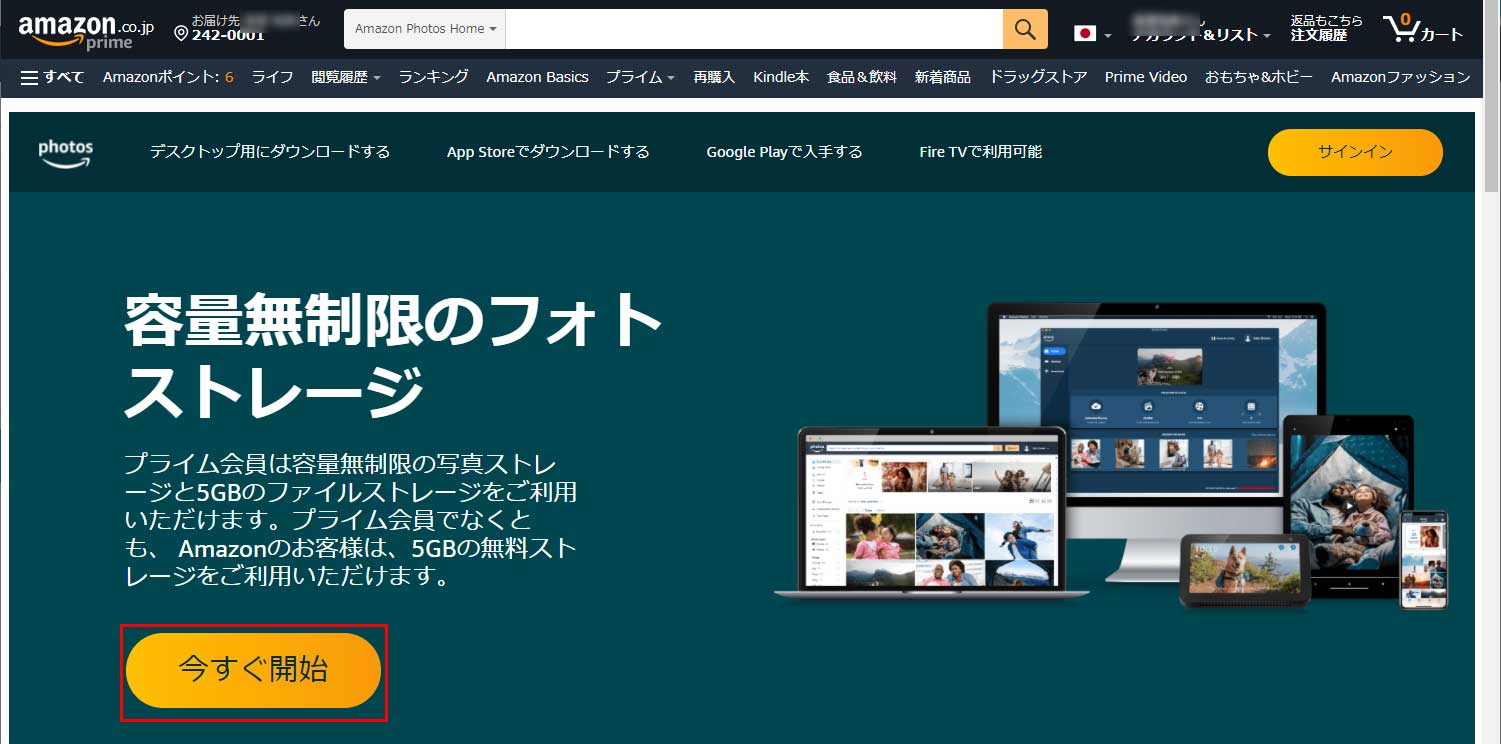Click the サインイン button
1501x744 pixels.
[x=1354, y=152]
